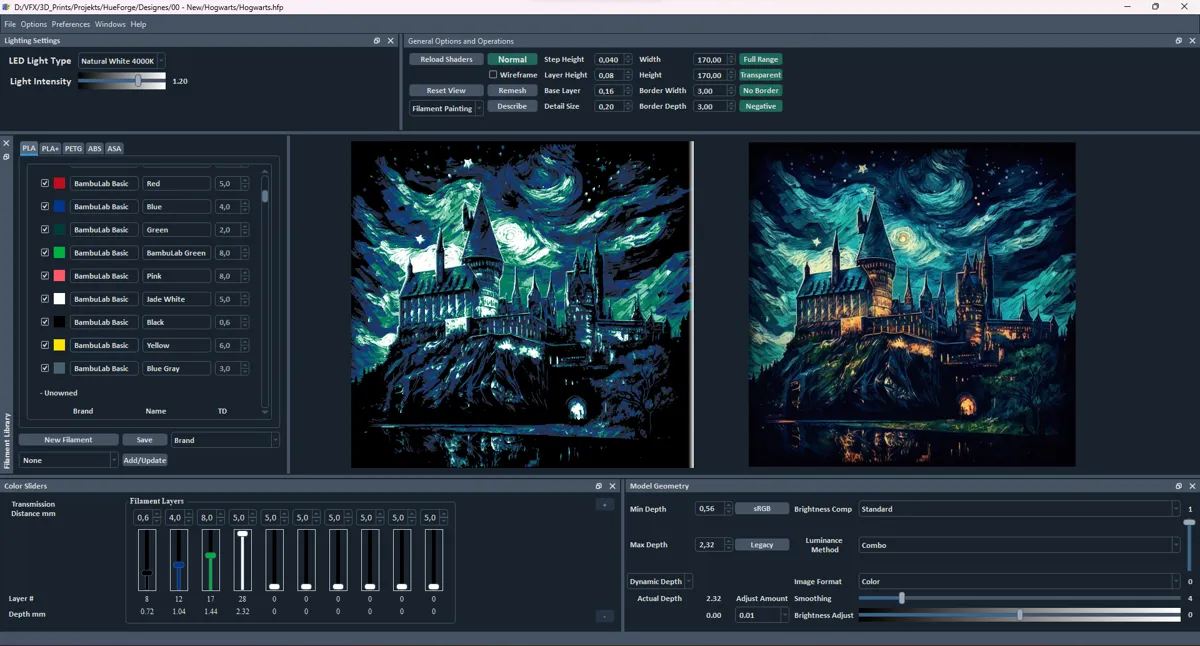This screenshot has height=646, width=1200.
Task: Toggle the Blue filament checkbox
Action: (x=45, y=207)
